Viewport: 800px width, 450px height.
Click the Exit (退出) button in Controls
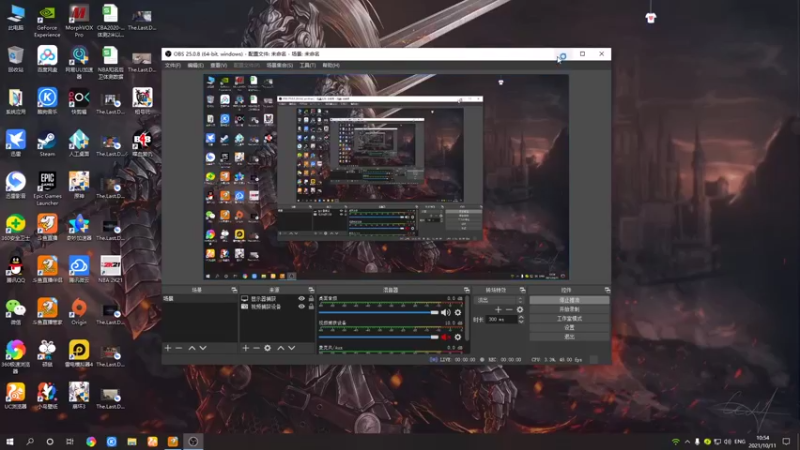point(569,337)
